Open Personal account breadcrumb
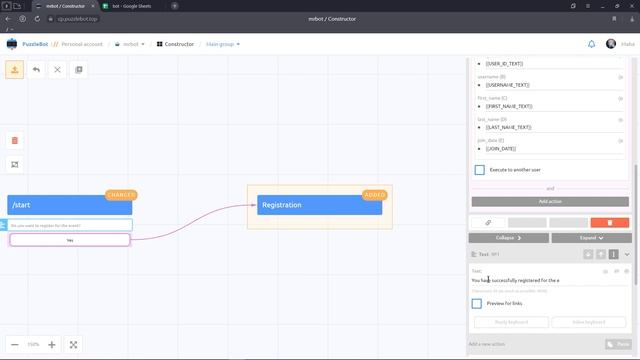This screenshot has height=360, width=640. pyautogui.click(x=82, y=44)
